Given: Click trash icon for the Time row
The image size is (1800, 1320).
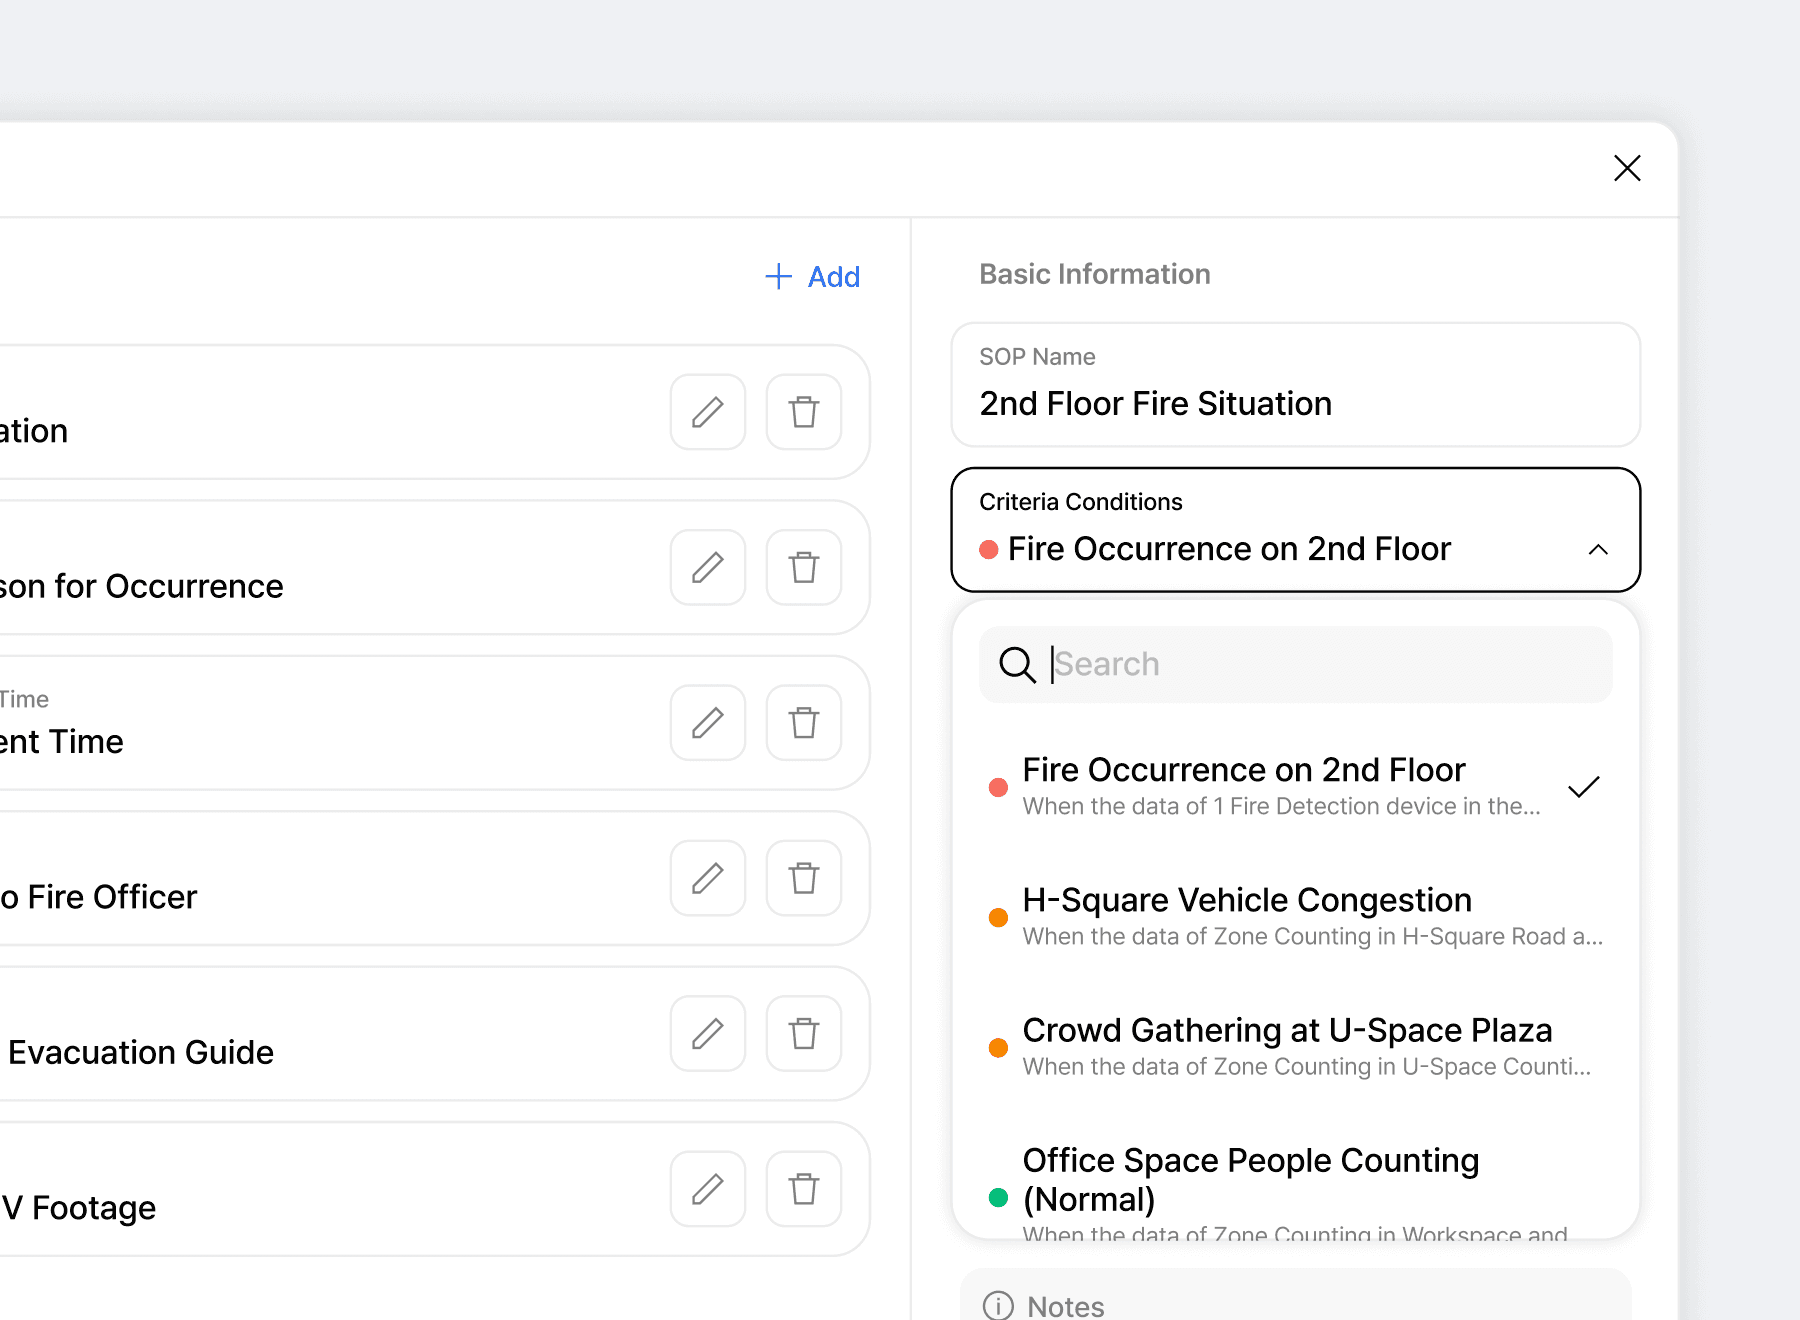Looking at the screenshot, I should pos(804,723).
